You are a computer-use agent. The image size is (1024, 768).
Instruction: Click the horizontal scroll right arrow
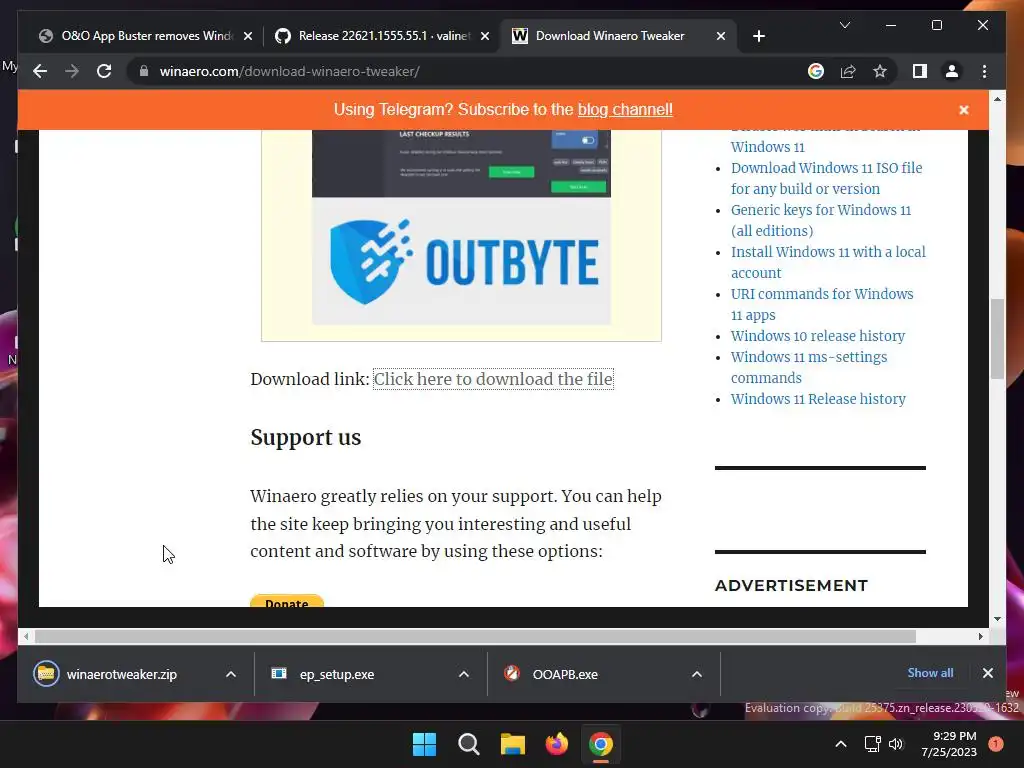coord(980,636)
